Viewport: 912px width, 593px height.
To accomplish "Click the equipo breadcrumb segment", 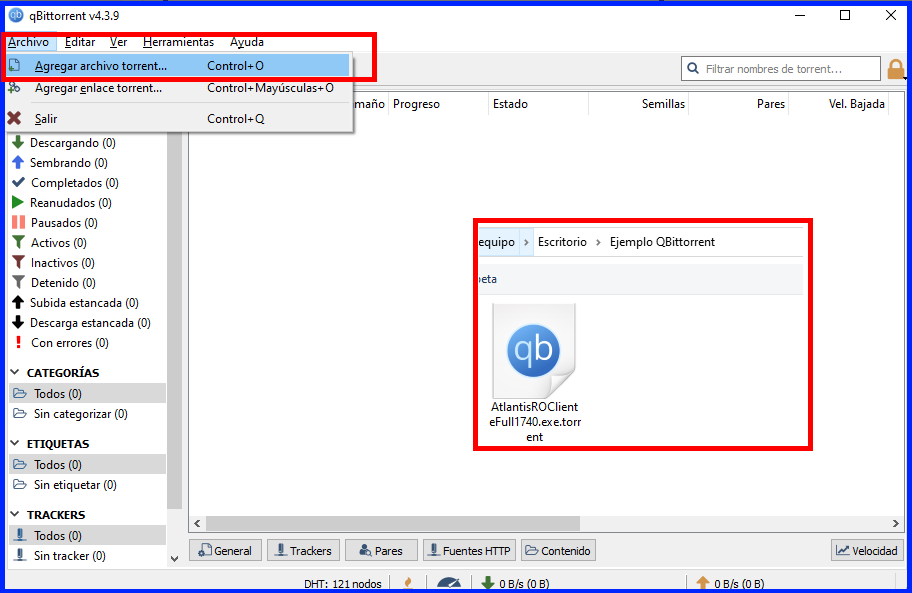I will point(497,242).
